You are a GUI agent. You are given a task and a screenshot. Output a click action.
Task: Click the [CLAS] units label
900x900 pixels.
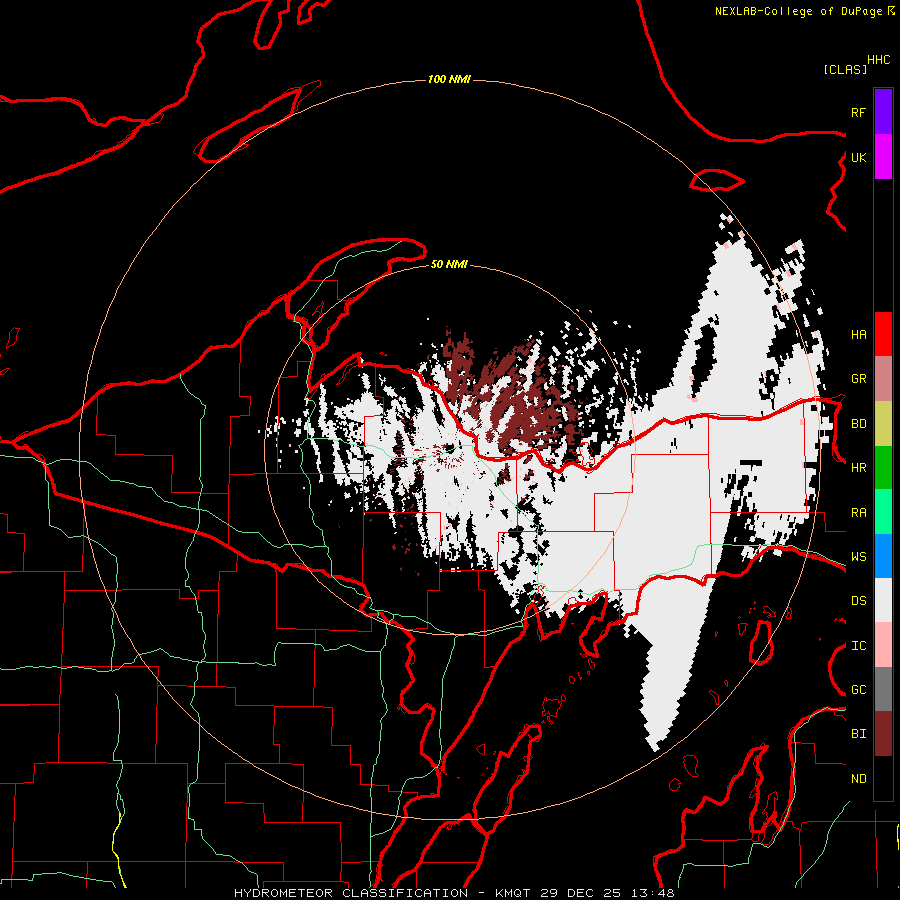pos(845,69)
